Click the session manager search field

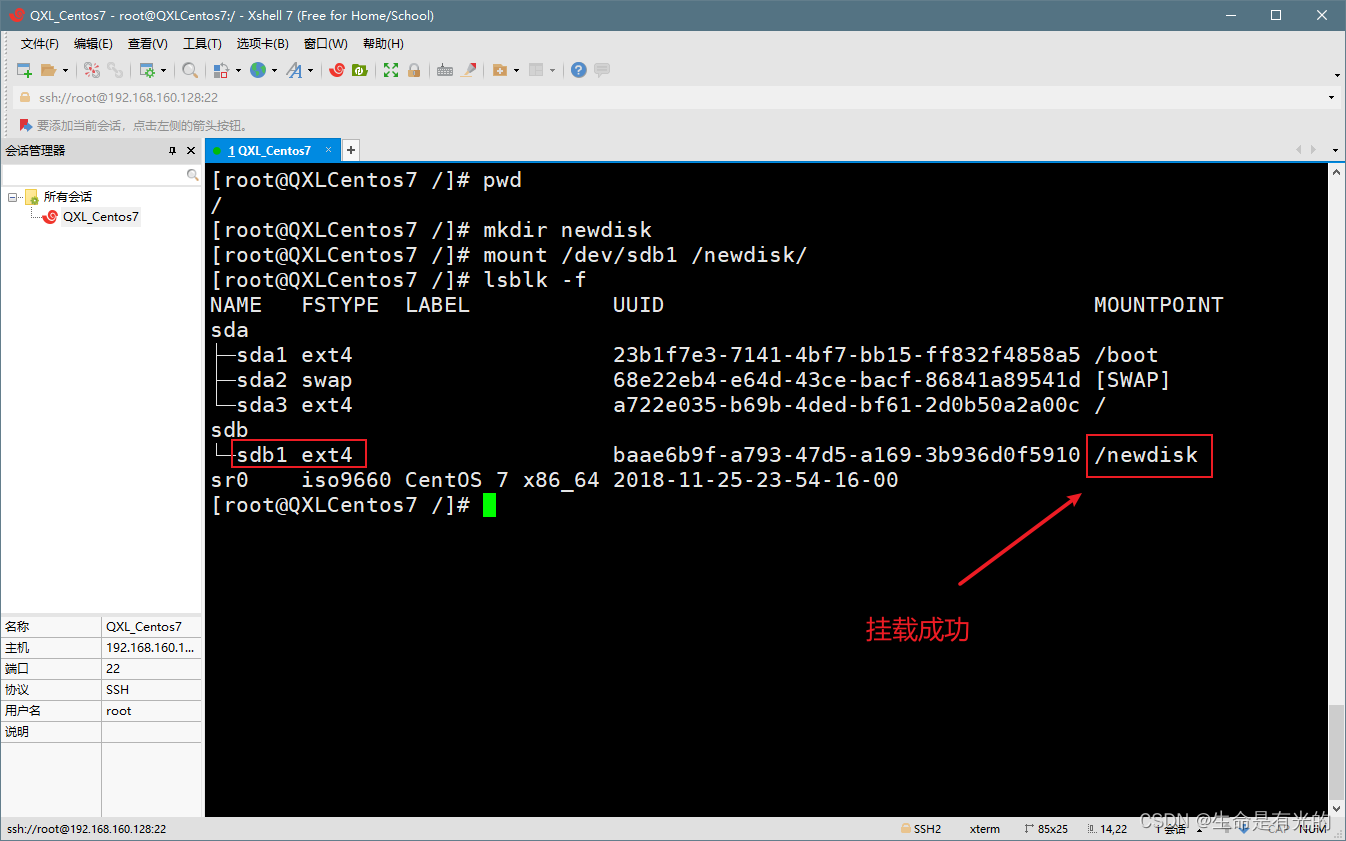(94, 174)
